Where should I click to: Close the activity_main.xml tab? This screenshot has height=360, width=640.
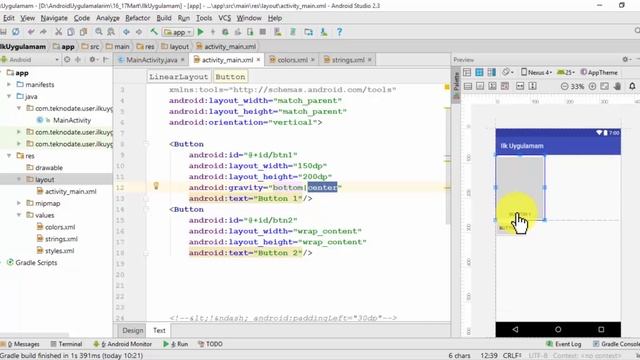coord(258,60)
